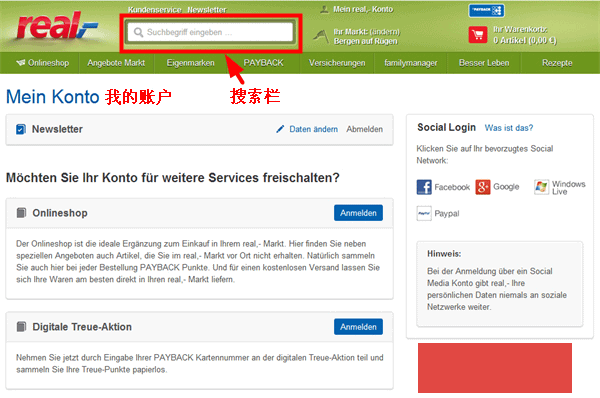Image resolution: width=600 pixels, height=398 pixels.
Task: Click the Kundenservice link
Action: tap(155, 10)
